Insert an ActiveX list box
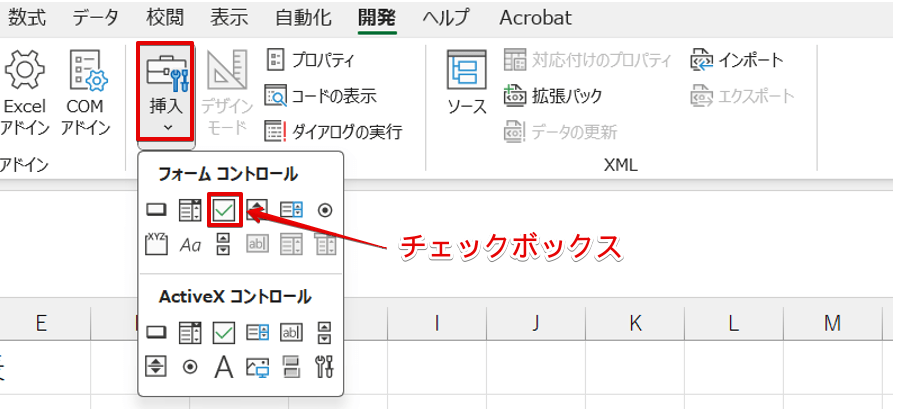Viewport: 909px width, 409px height. pyautogui.click(x=257, y=333)
